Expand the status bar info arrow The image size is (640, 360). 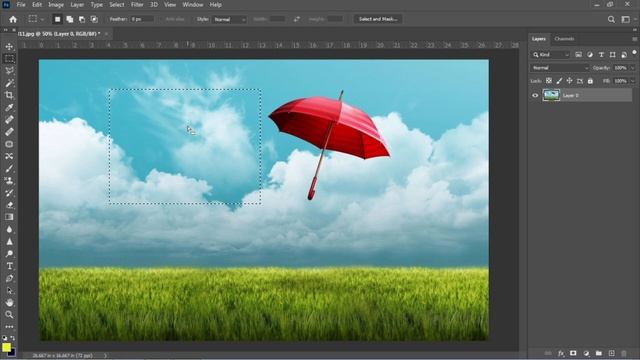click(x=105, y=356)
